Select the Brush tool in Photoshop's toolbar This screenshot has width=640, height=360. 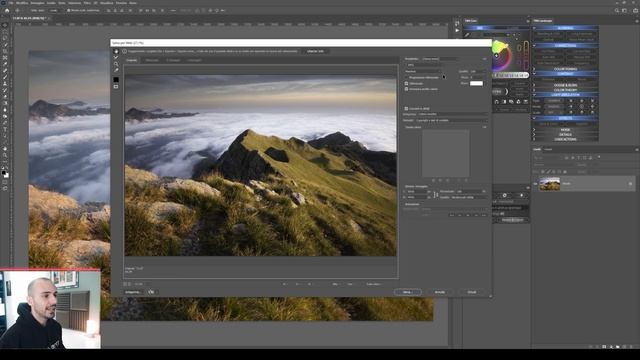pyautogui.click(x=5, y=77)
